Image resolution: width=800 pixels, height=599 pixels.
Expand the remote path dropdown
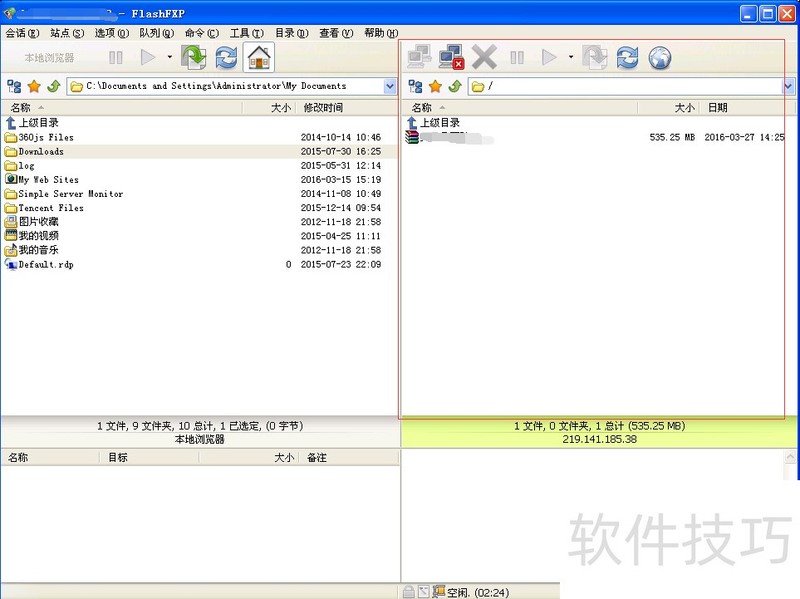(x=788, y=87)
